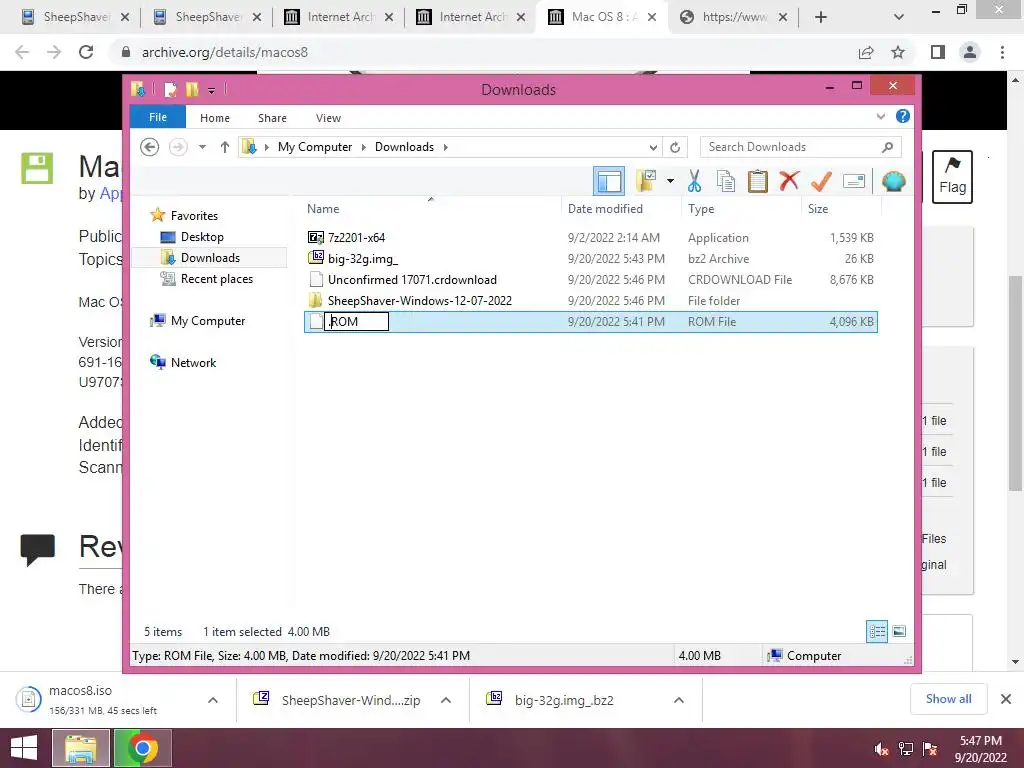The width and height of the screenshot is (1024, 768).
Task: Bookmark this page star icon
Action: coord(898,52)
